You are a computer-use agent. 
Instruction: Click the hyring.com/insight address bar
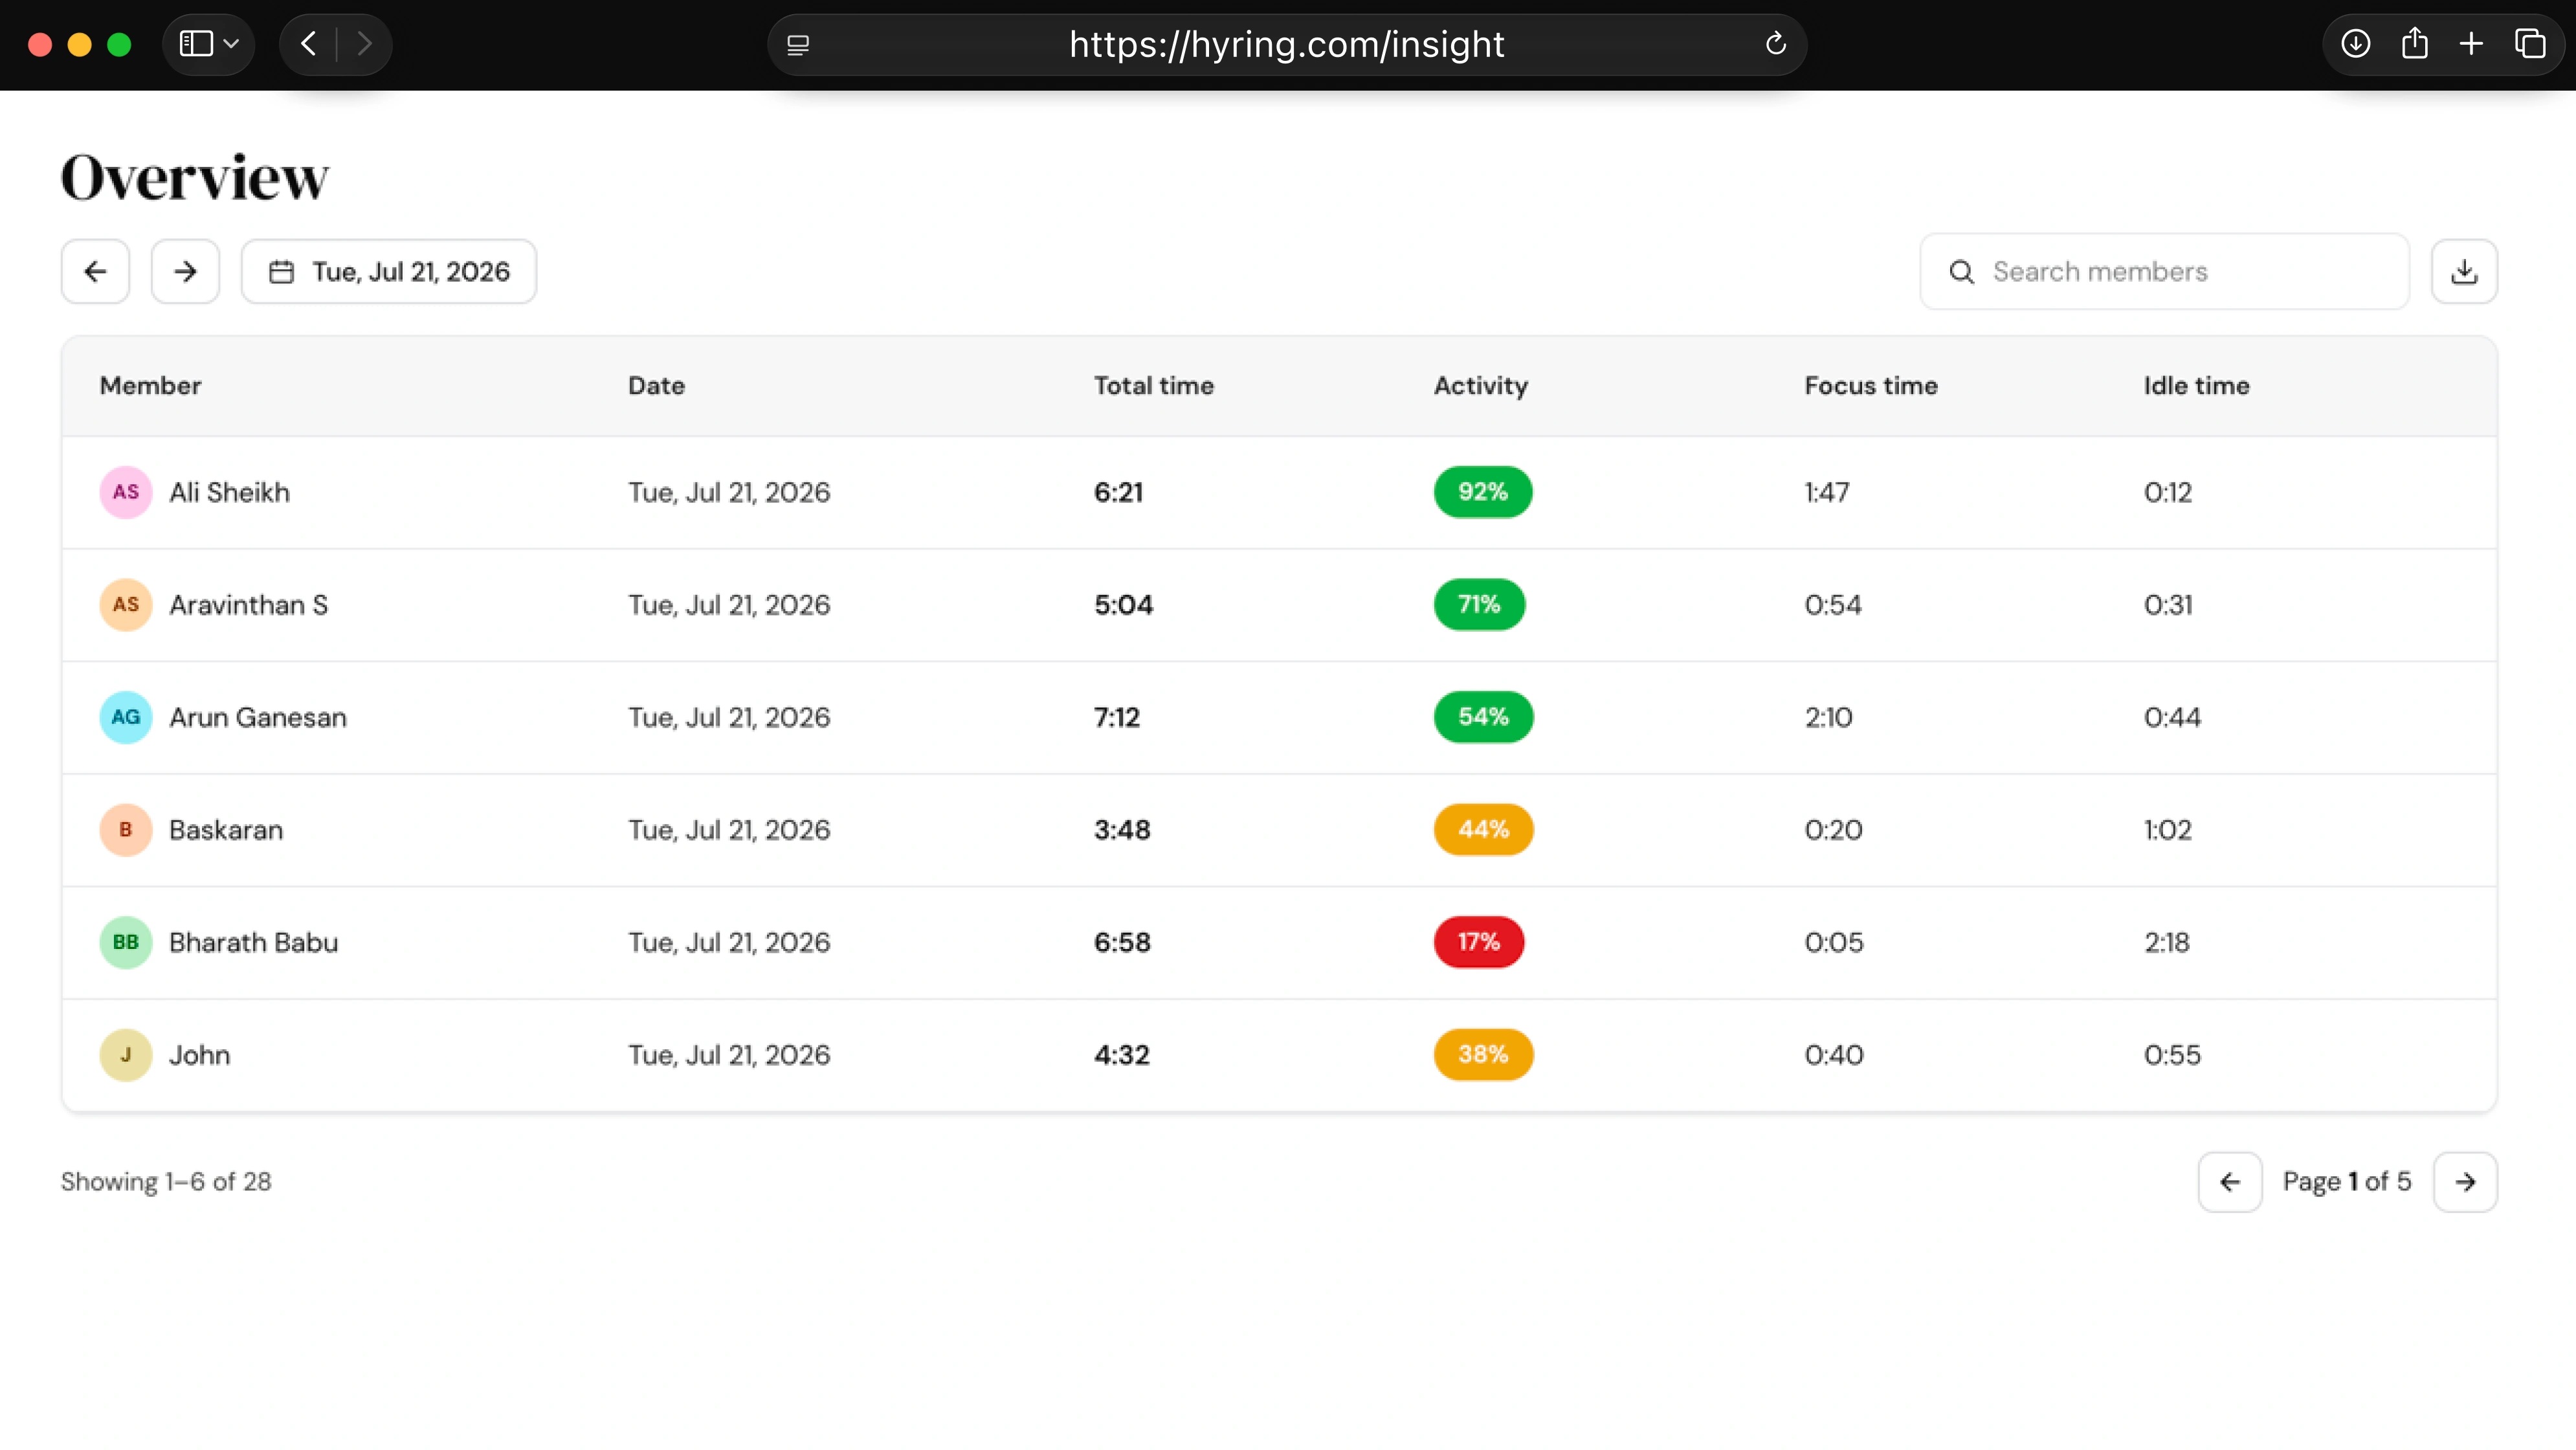(1286, 44)
